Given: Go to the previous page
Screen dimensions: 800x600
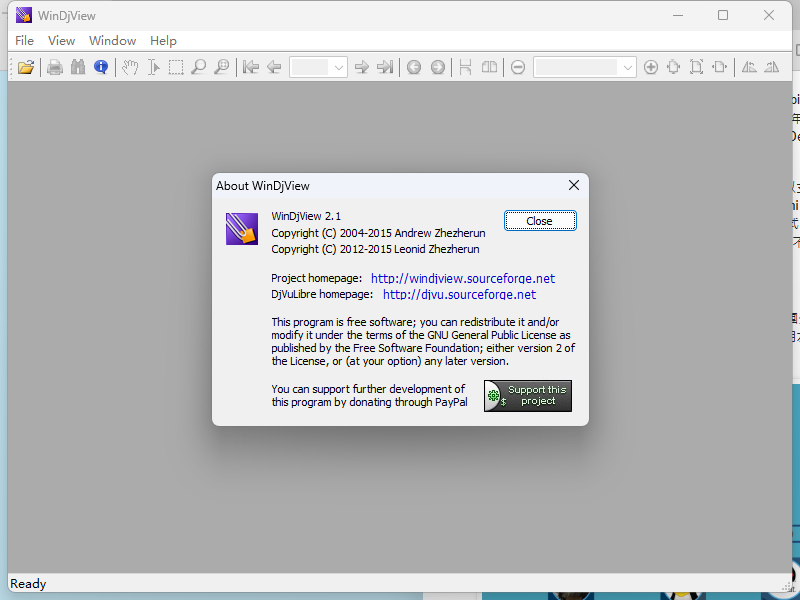Looking at the screenshot, I should 274,67.
